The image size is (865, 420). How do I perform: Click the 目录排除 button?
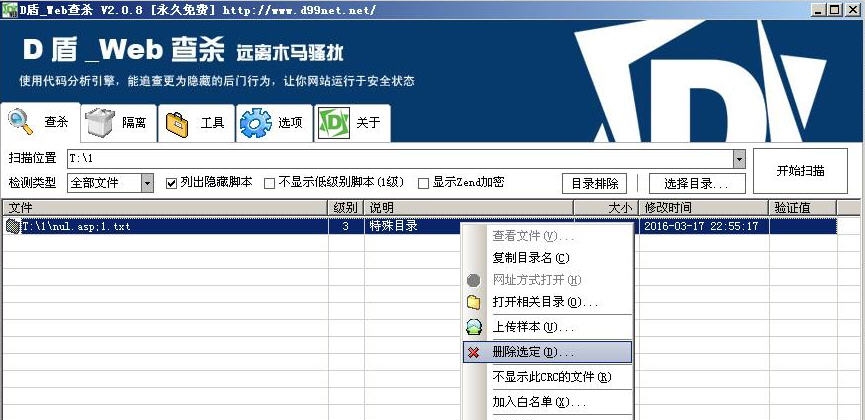[x=595, y=184]
